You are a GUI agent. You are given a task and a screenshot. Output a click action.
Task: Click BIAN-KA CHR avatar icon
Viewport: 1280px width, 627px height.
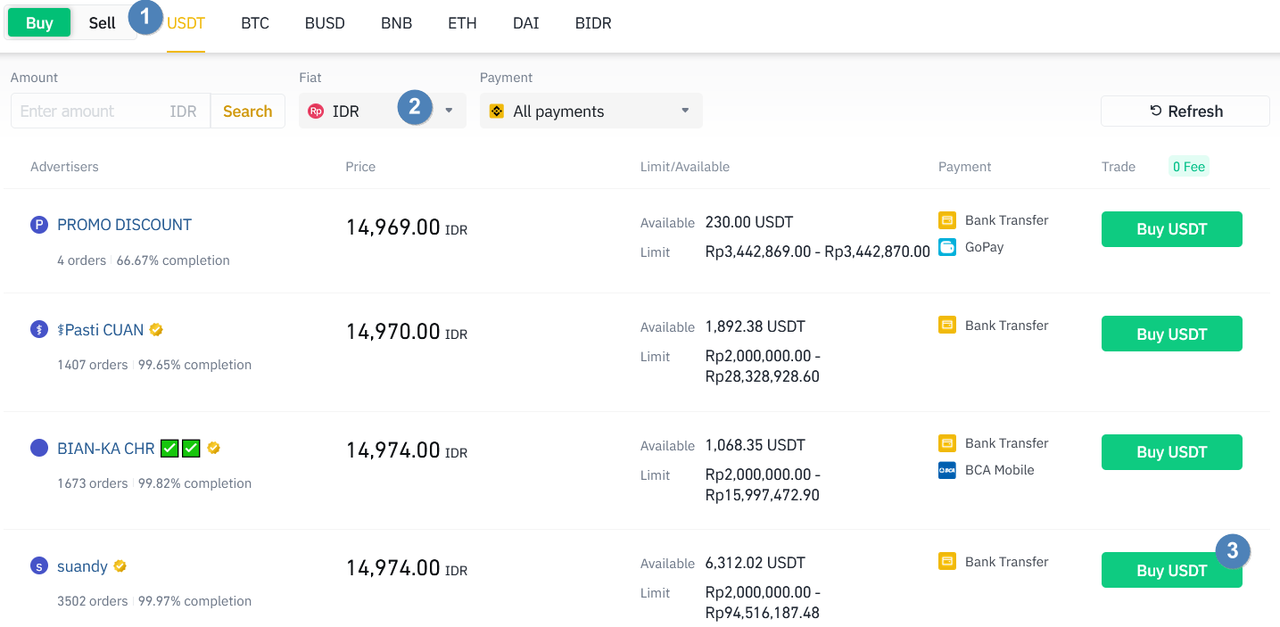pyautogui.click(x=39, y=448)
